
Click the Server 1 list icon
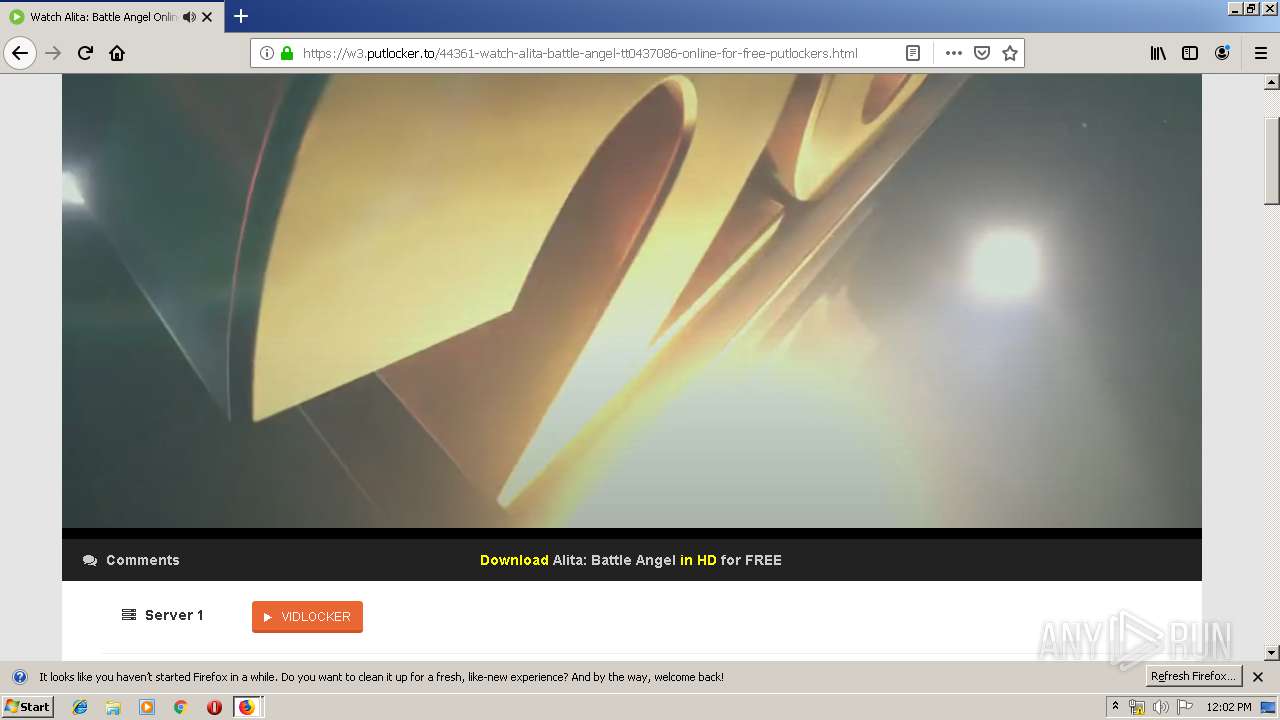click(x=129, y=615)
